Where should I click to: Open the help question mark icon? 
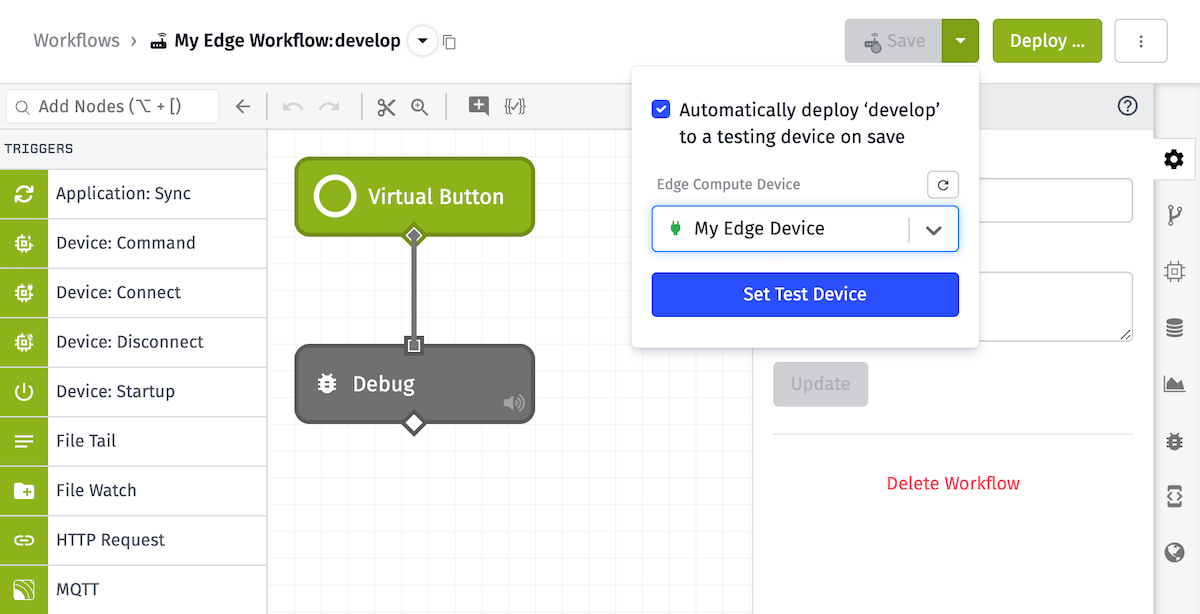[x=1128, y=106]
